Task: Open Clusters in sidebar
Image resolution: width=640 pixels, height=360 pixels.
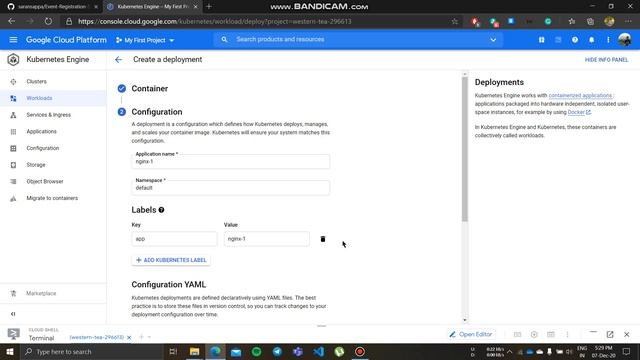Action: coord(53,82)
